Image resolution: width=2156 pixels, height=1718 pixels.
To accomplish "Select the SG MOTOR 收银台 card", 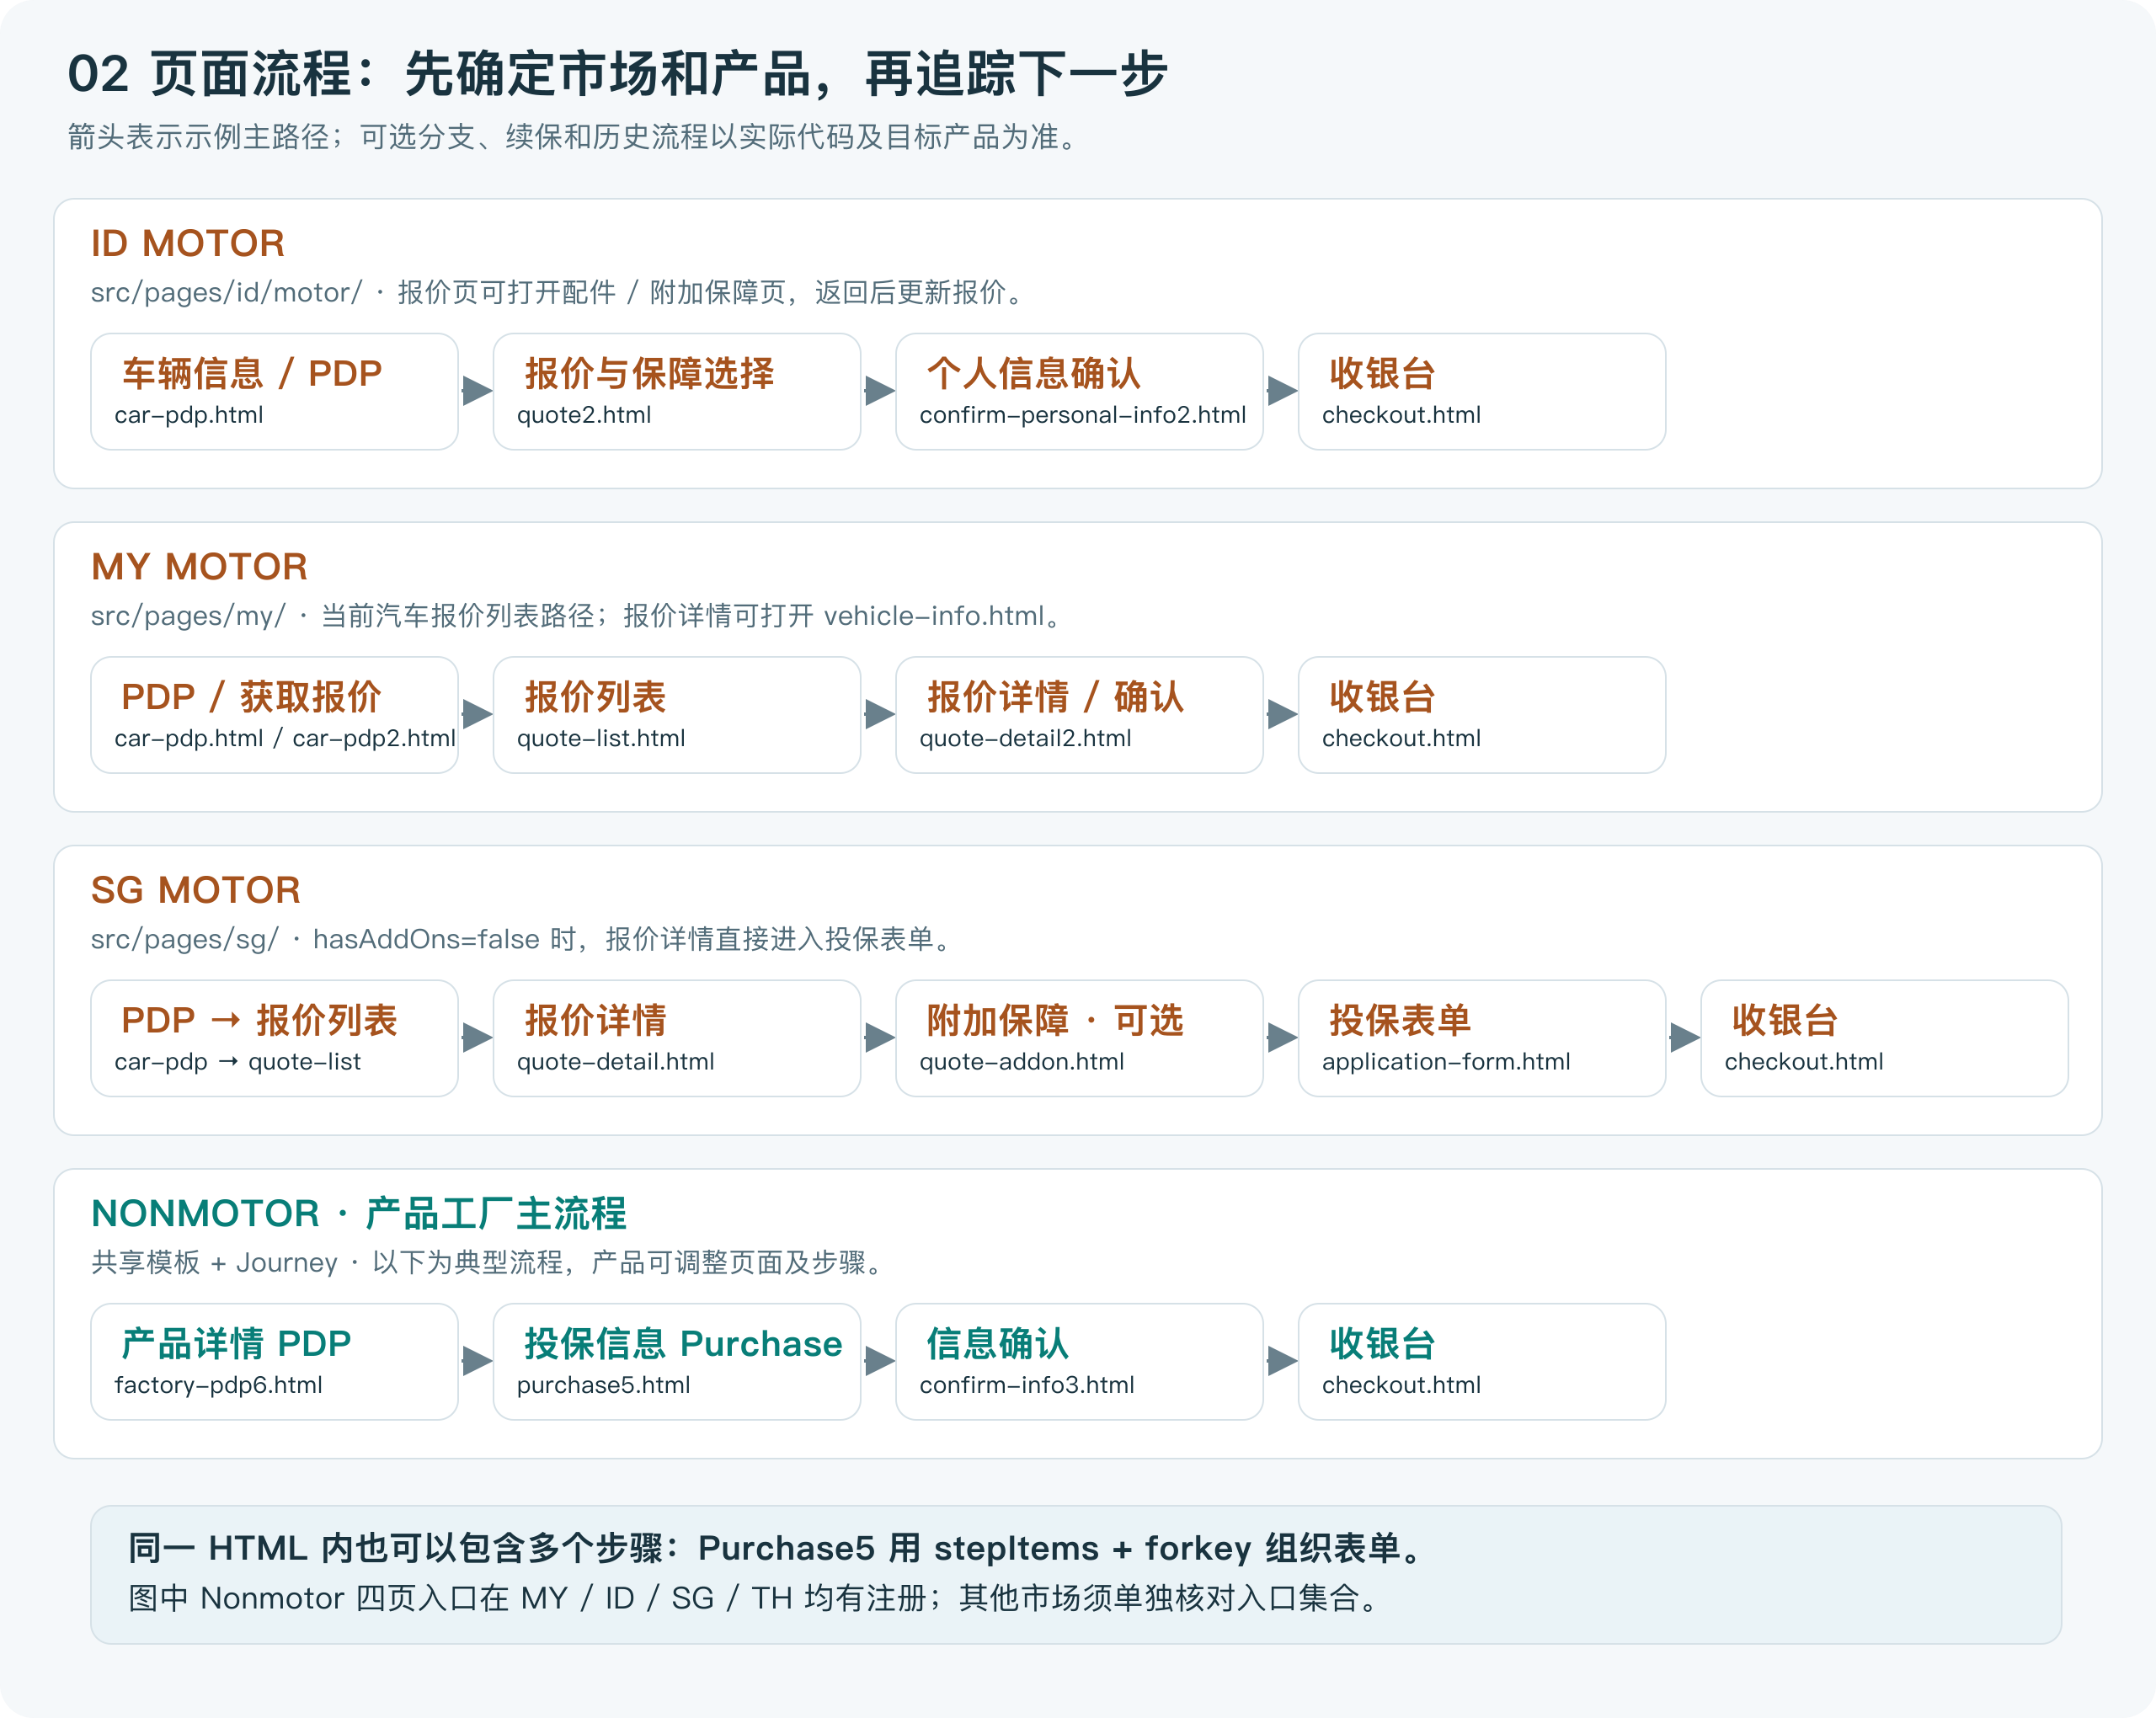I will click(1884, 1038).
